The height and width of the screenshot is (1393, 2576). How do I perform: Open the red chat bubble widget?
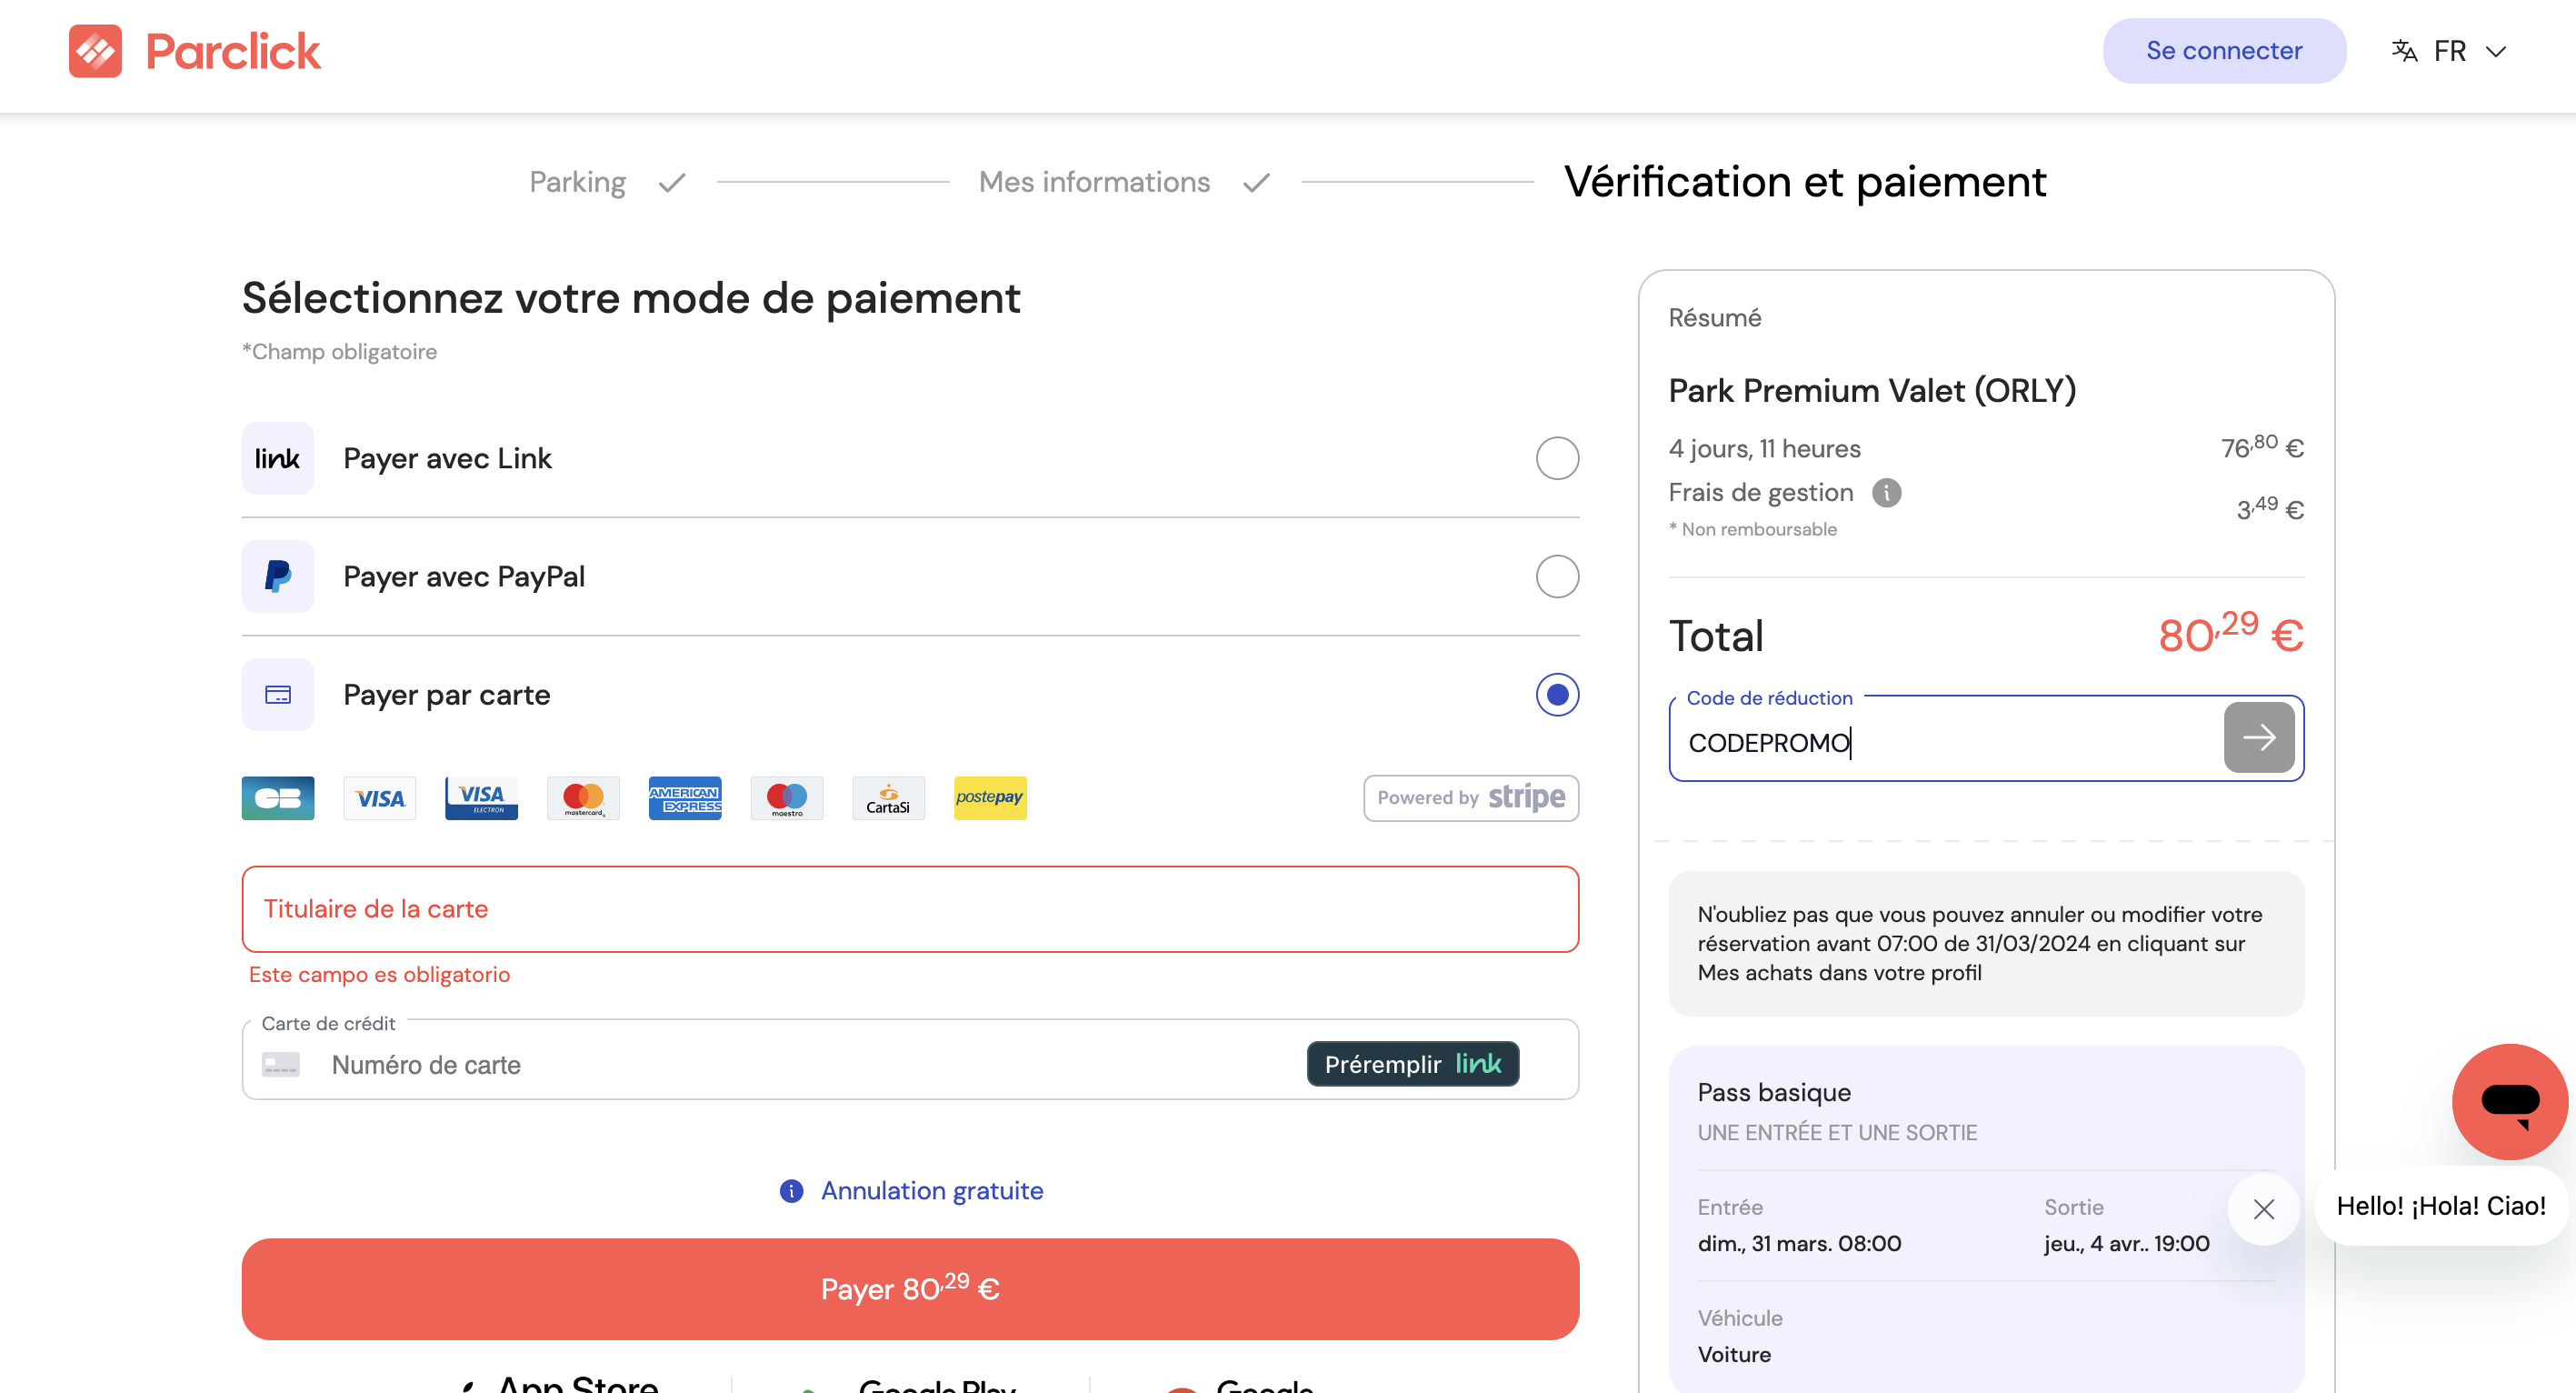click(2509, 1101)
